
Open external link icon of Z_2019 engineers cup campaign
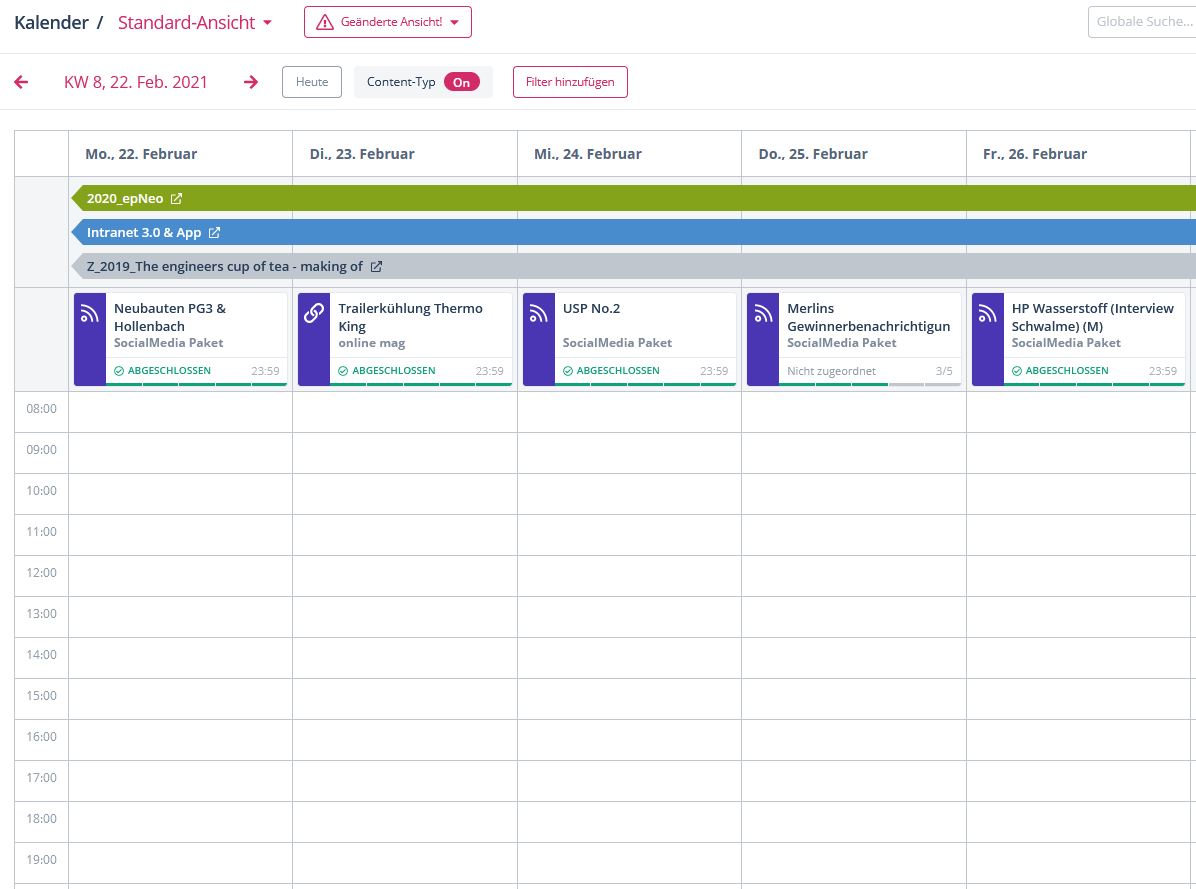tap(376, 267)
